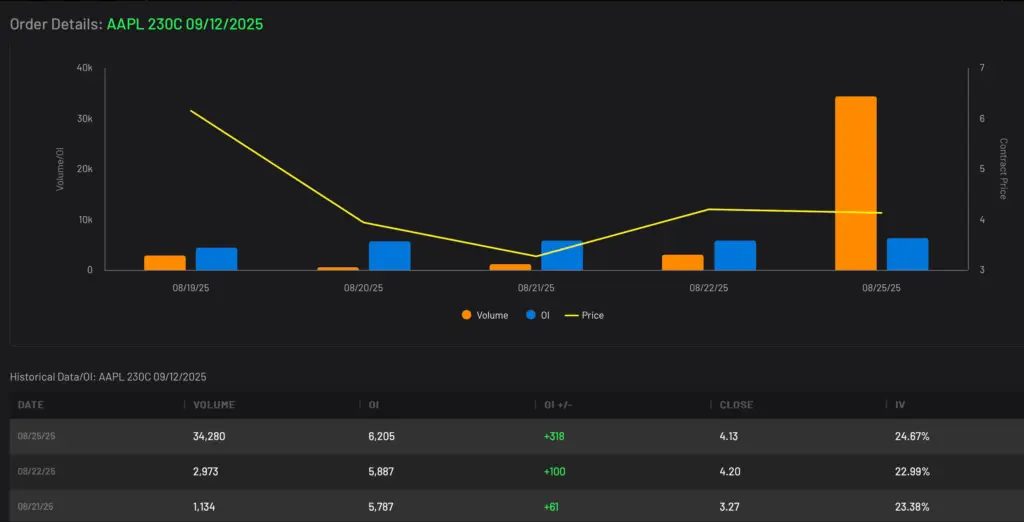The image size is (1024, 522).
Task: Click the blue OI bar for 08/20/25
Action: 389,255
